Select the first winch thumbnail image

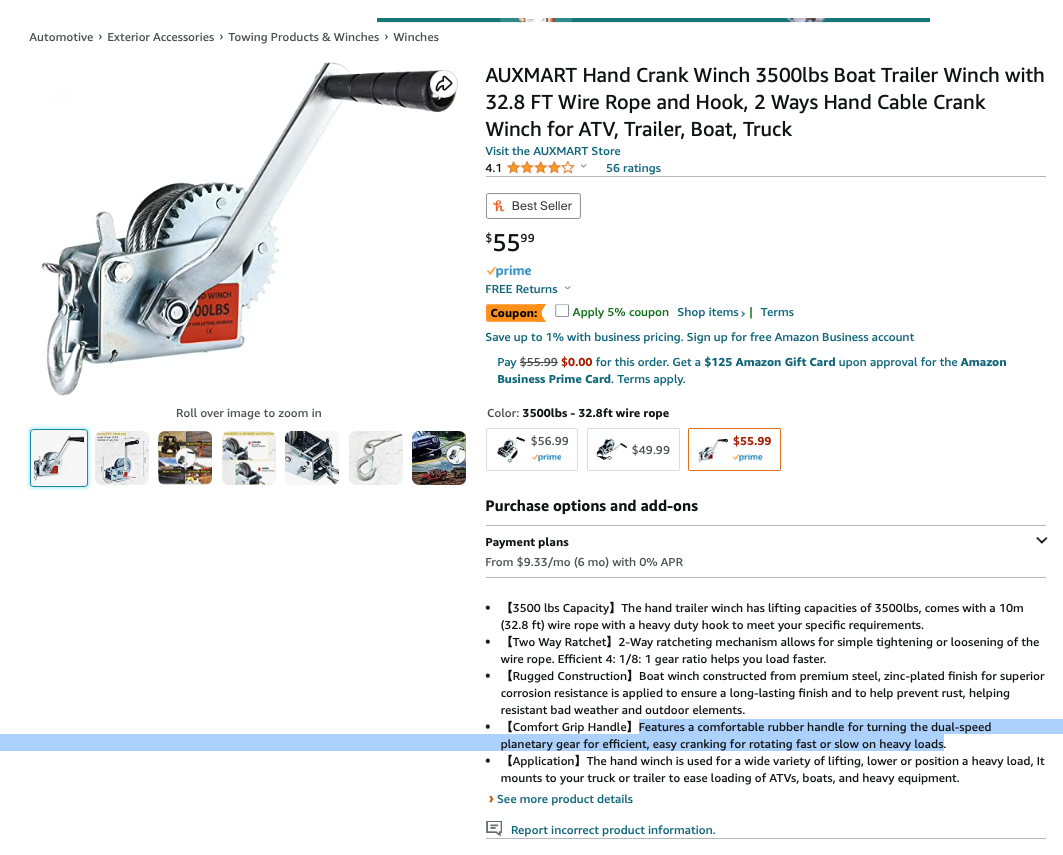[x=59, y=458]
